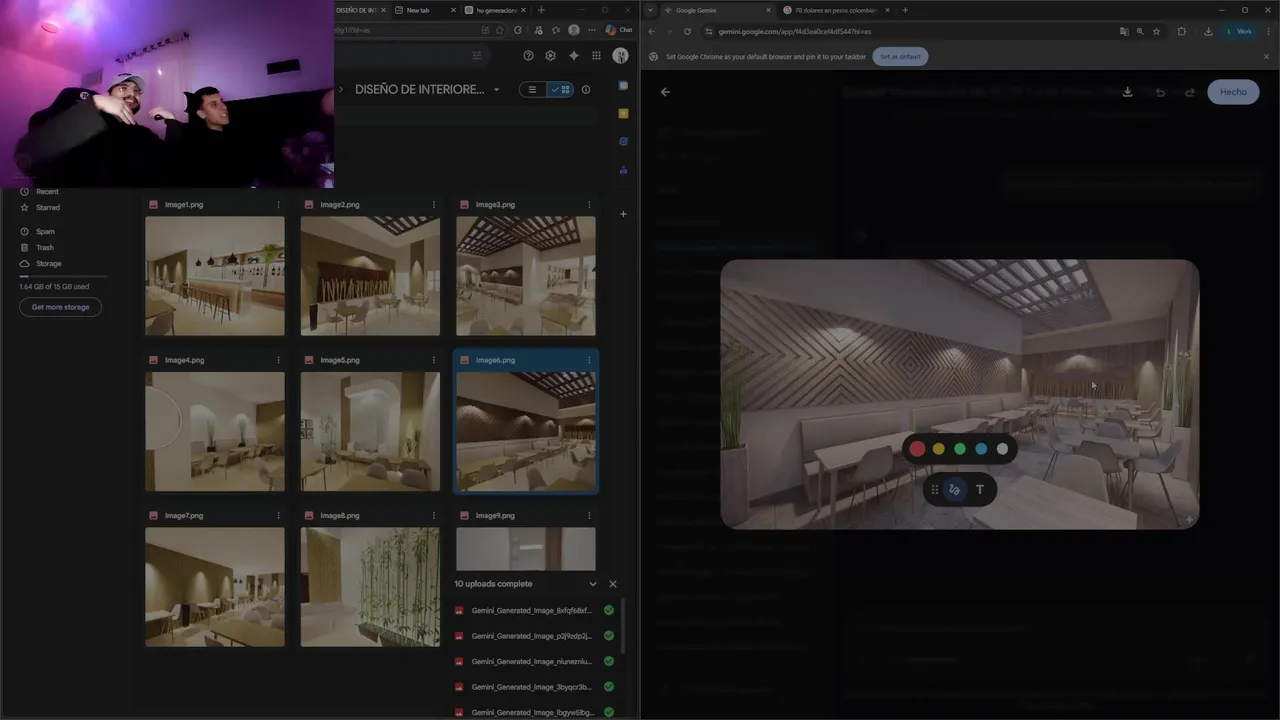Viewport: 1280px width, 720px height.
Task: Grab the annotation toolbar move handle
Action: click(x=935, y=489)
